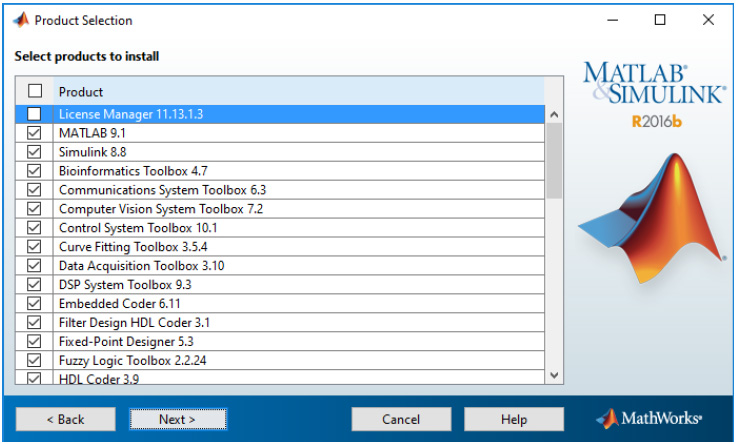The height and width of the screenshot is (444, 736).
Task: Check the License Manager 11.13.1.3 checkbox
Action: pos(34,114)
